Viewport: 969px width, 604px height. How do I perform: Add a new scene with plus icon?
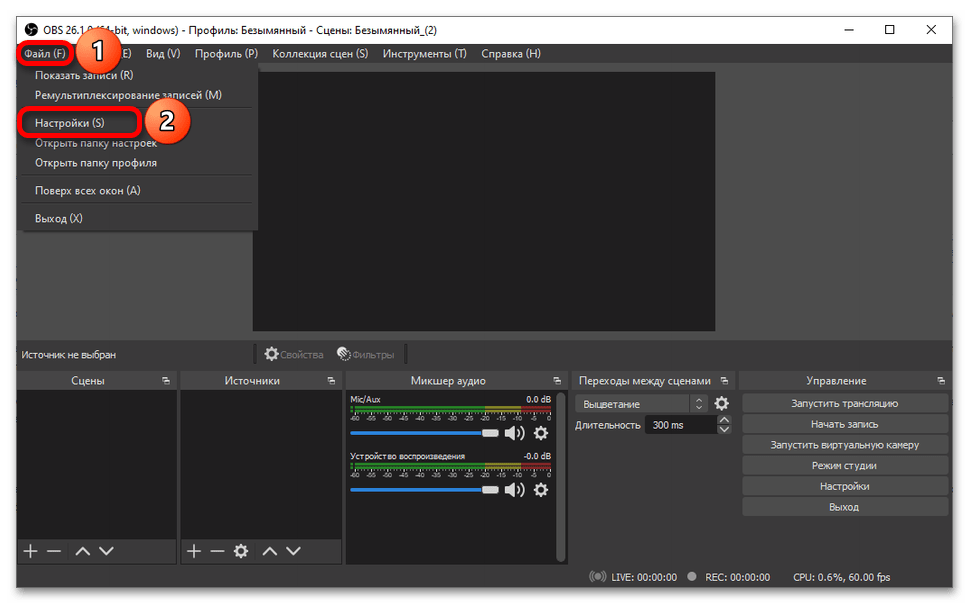pos(30,551)
